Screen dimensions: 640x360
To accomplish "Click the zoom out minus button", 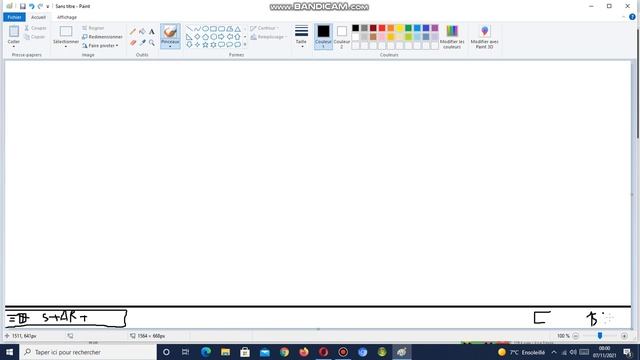I will tap(576, 336).
